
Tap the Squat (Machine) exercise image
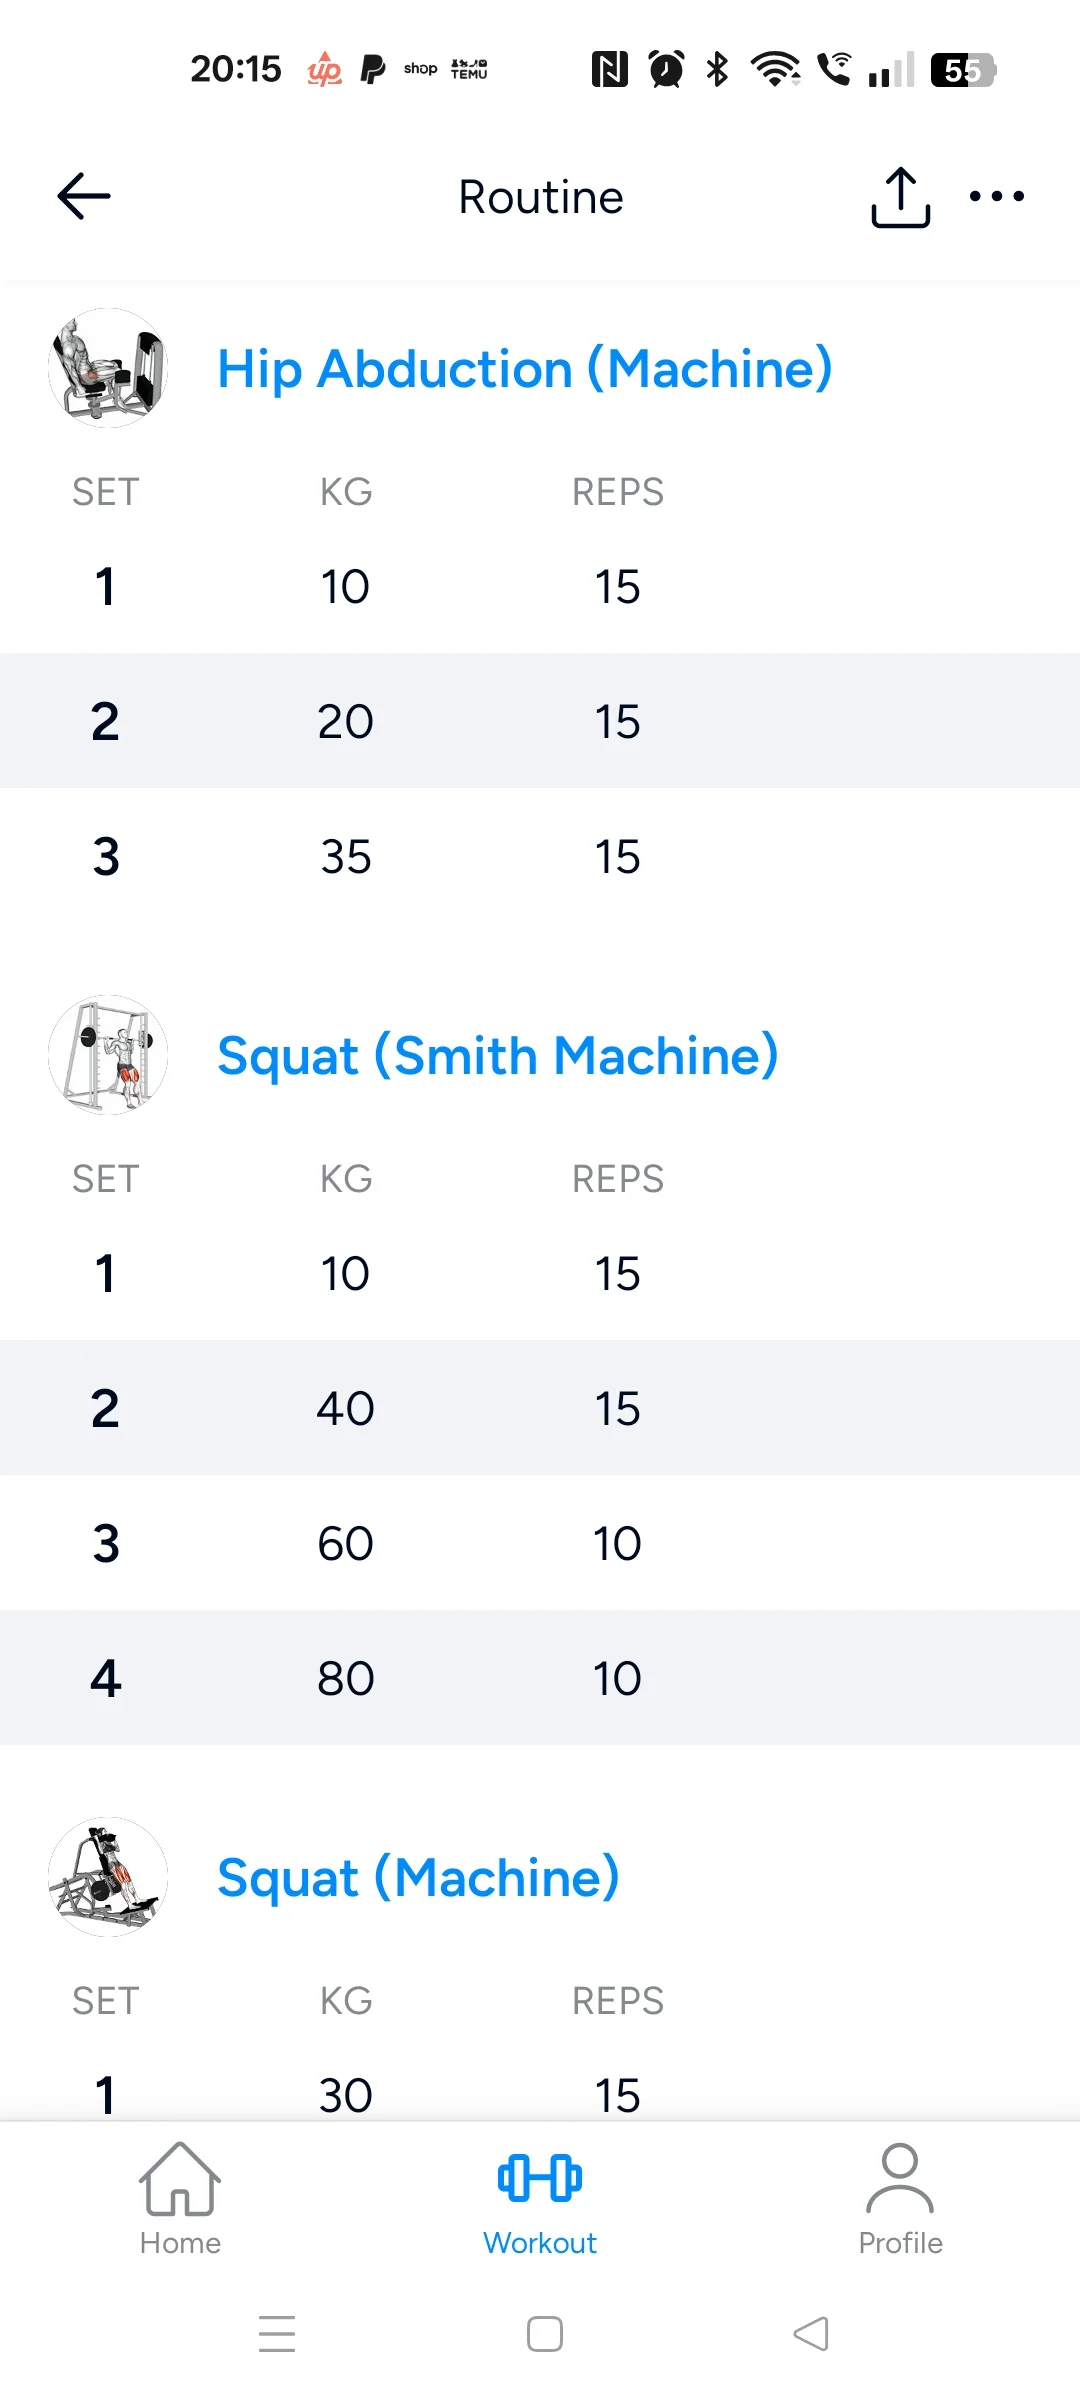tap(108, 1877)
